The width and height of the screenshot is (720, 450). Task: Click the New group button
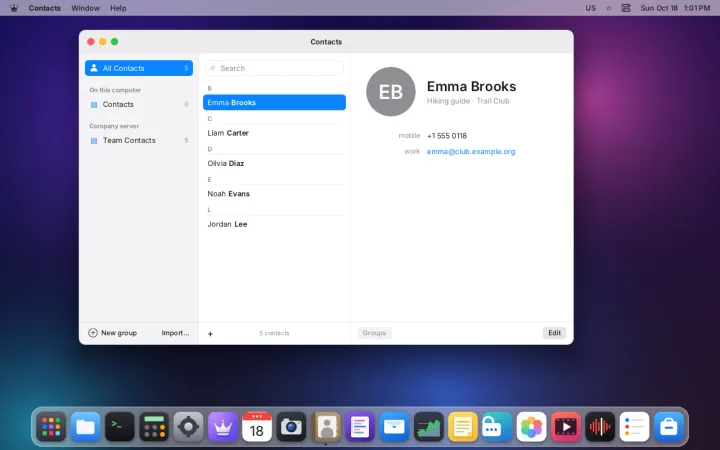pyautogui.click(x=112, y=333)
